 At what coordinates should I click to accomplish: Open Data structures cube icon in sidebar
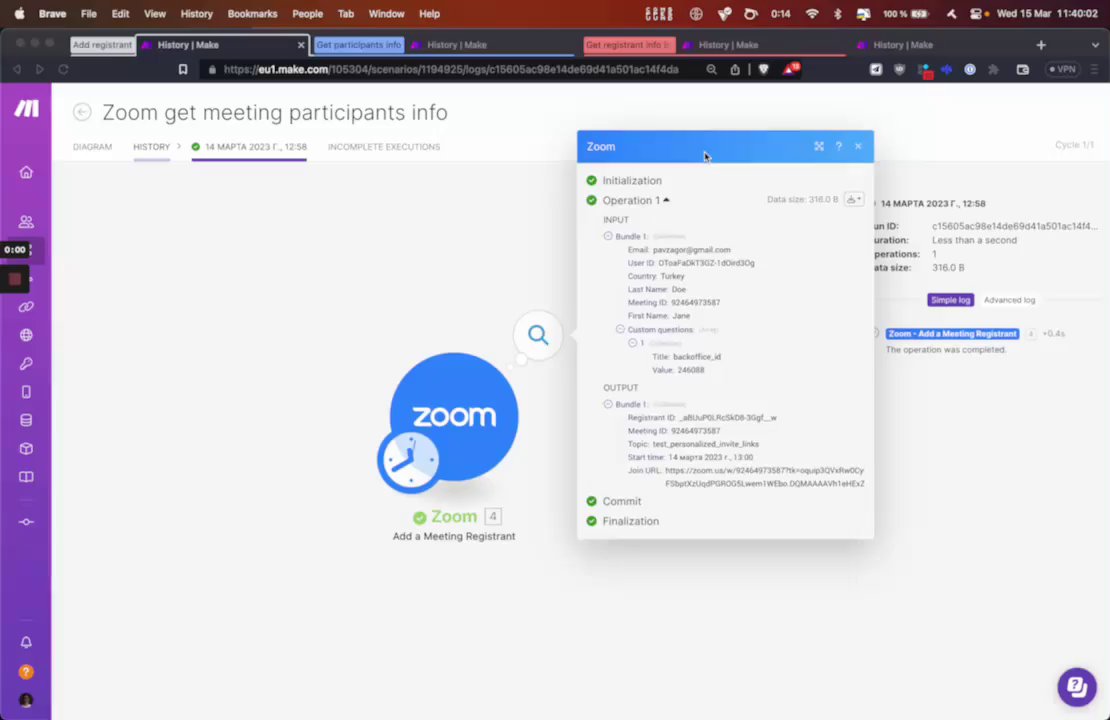coord(26,449)
